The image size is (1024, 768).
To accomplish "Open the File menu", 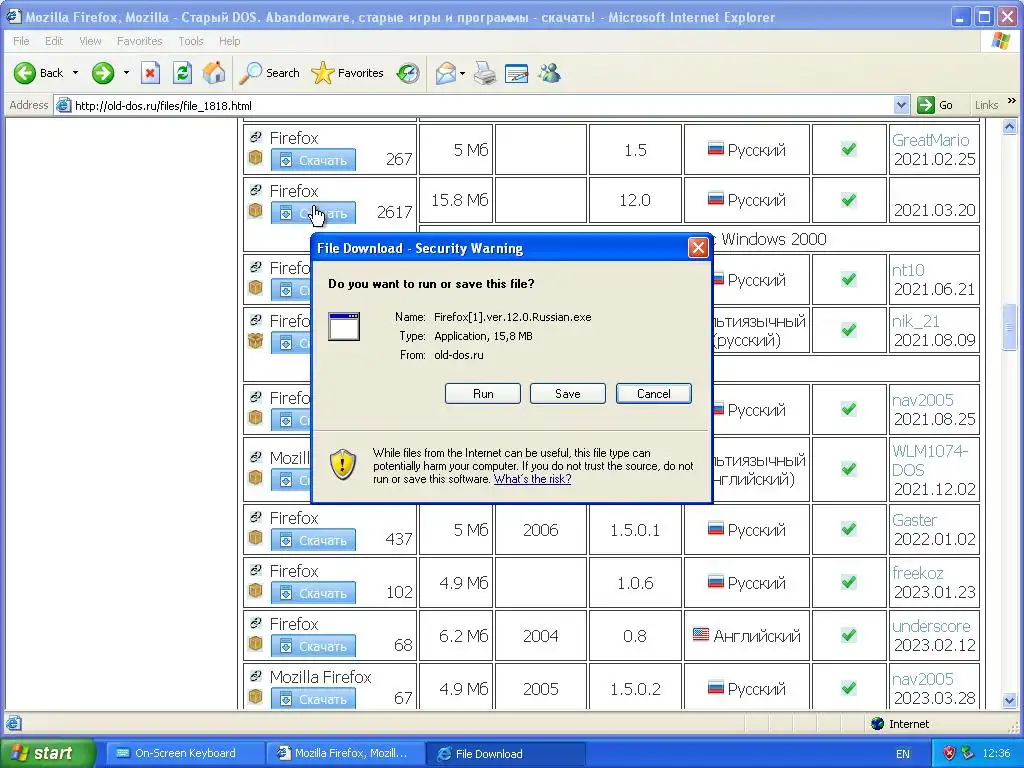I will click(x=21, y=41).
